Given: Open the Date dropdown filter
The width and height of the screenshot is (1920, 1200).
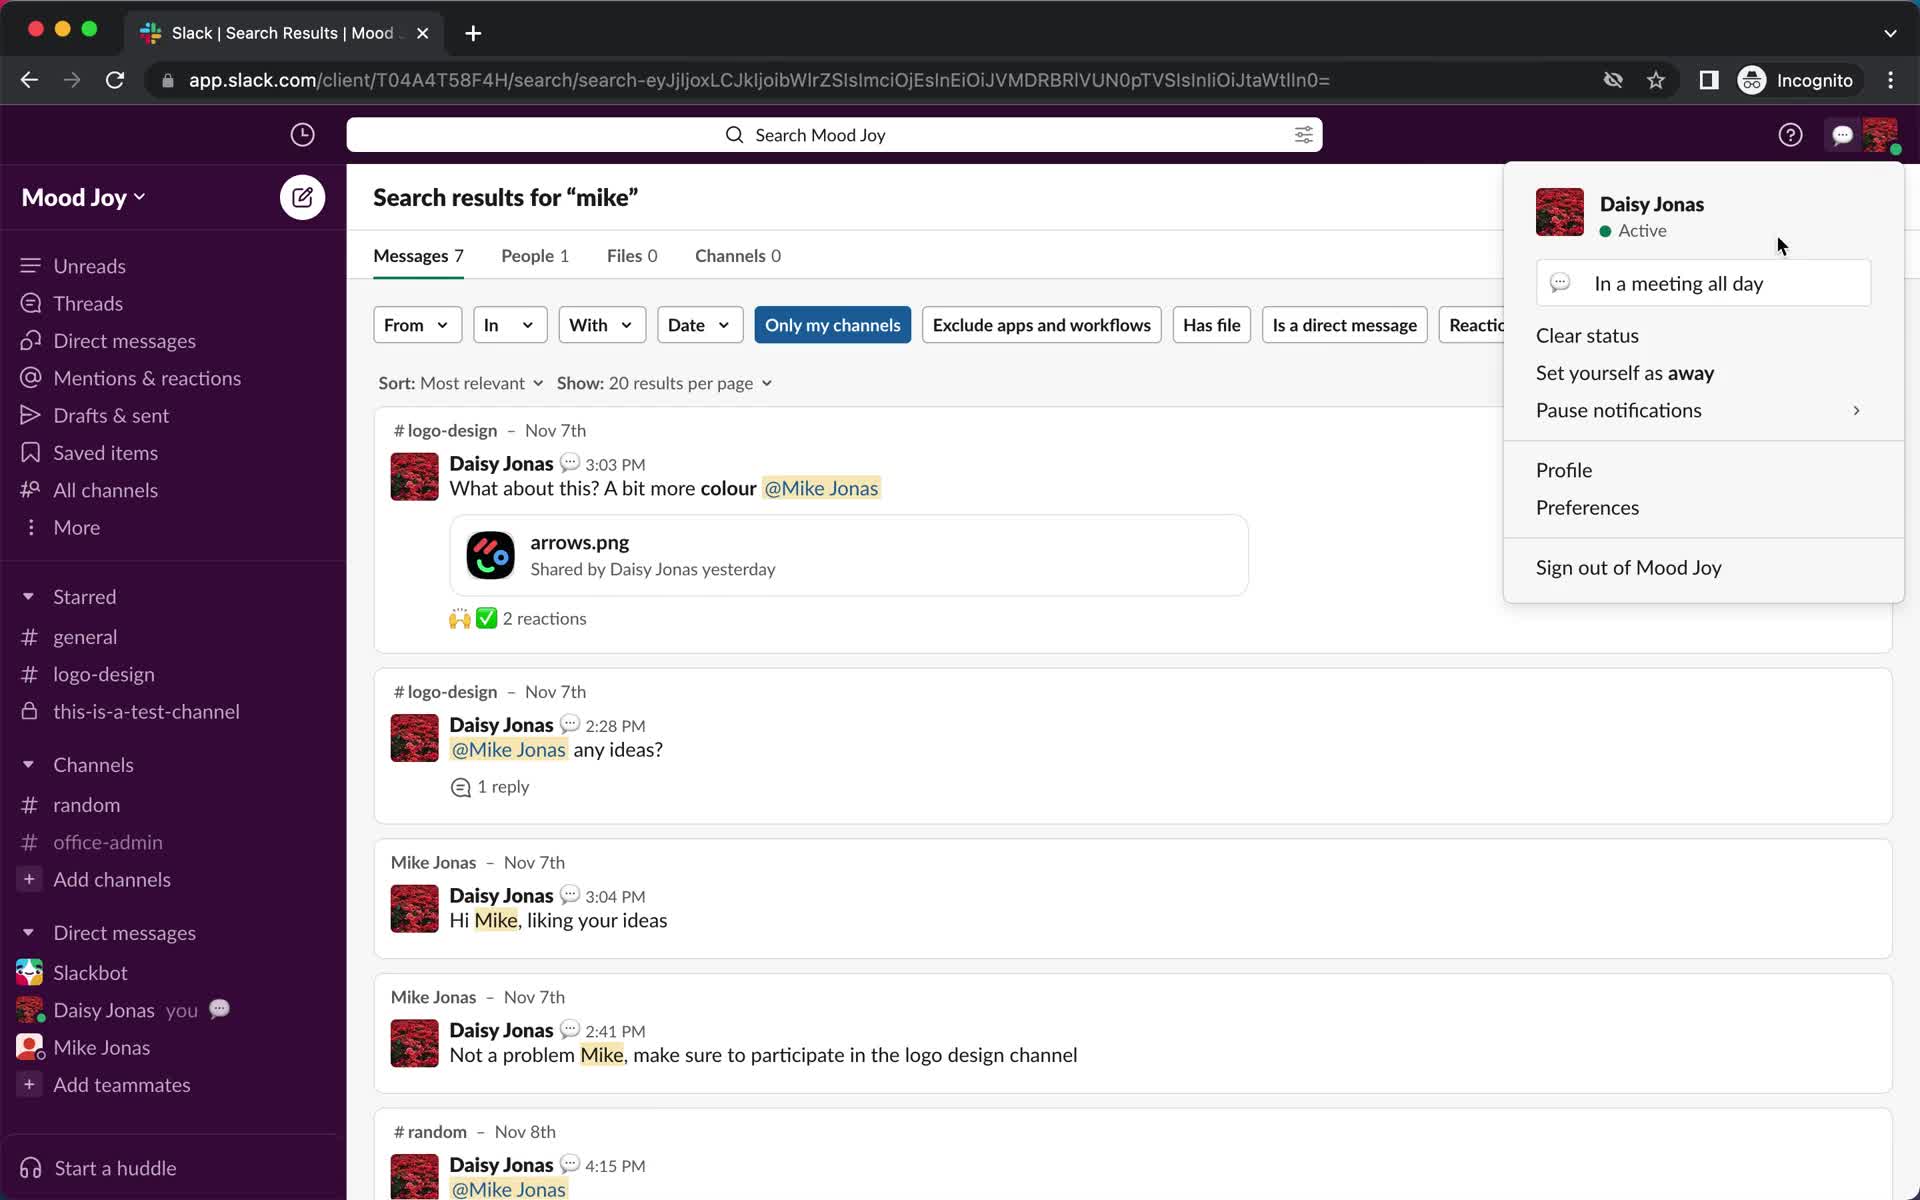Looking at the screenshot, I should tap(698, 325).
